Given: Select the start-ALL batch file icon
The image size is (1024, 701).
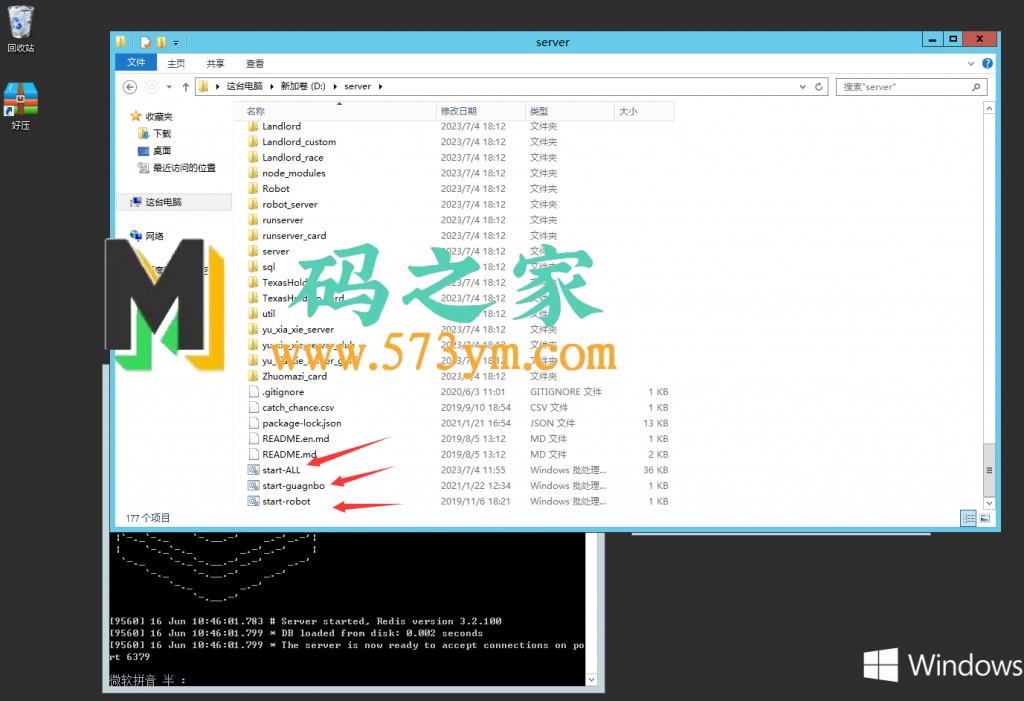Looking at the screenshot, I should pyautogui.click(x=253, y=470).
